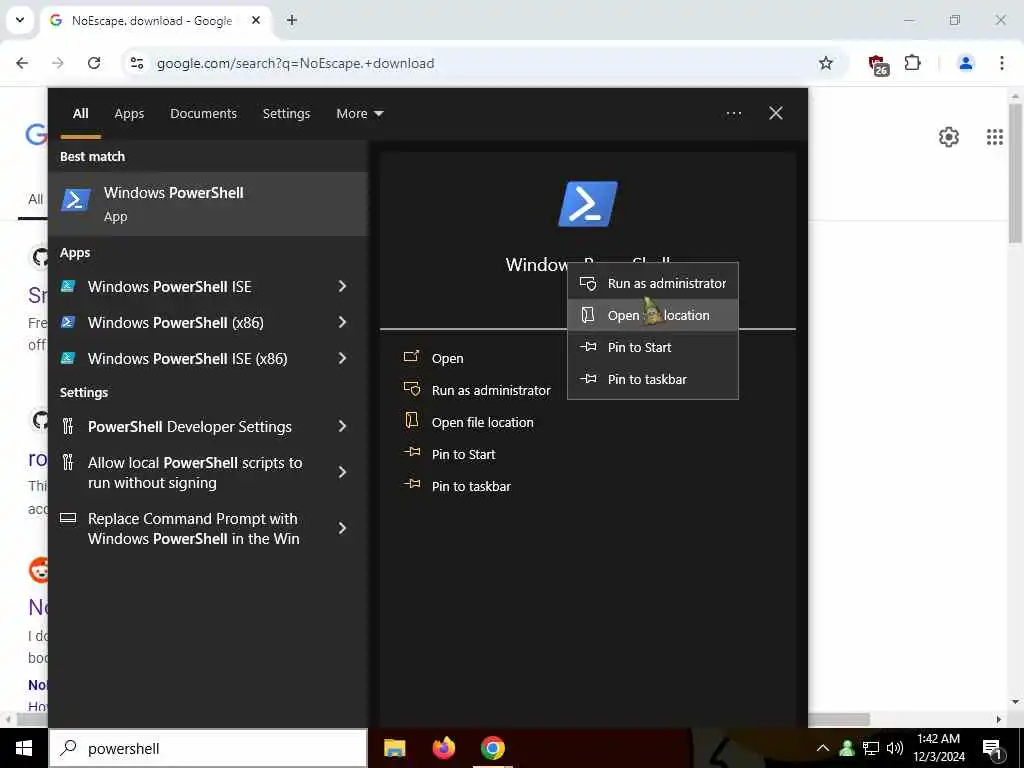Open search panel options ellipsis
1024x768 pixels.
(733, 114)
